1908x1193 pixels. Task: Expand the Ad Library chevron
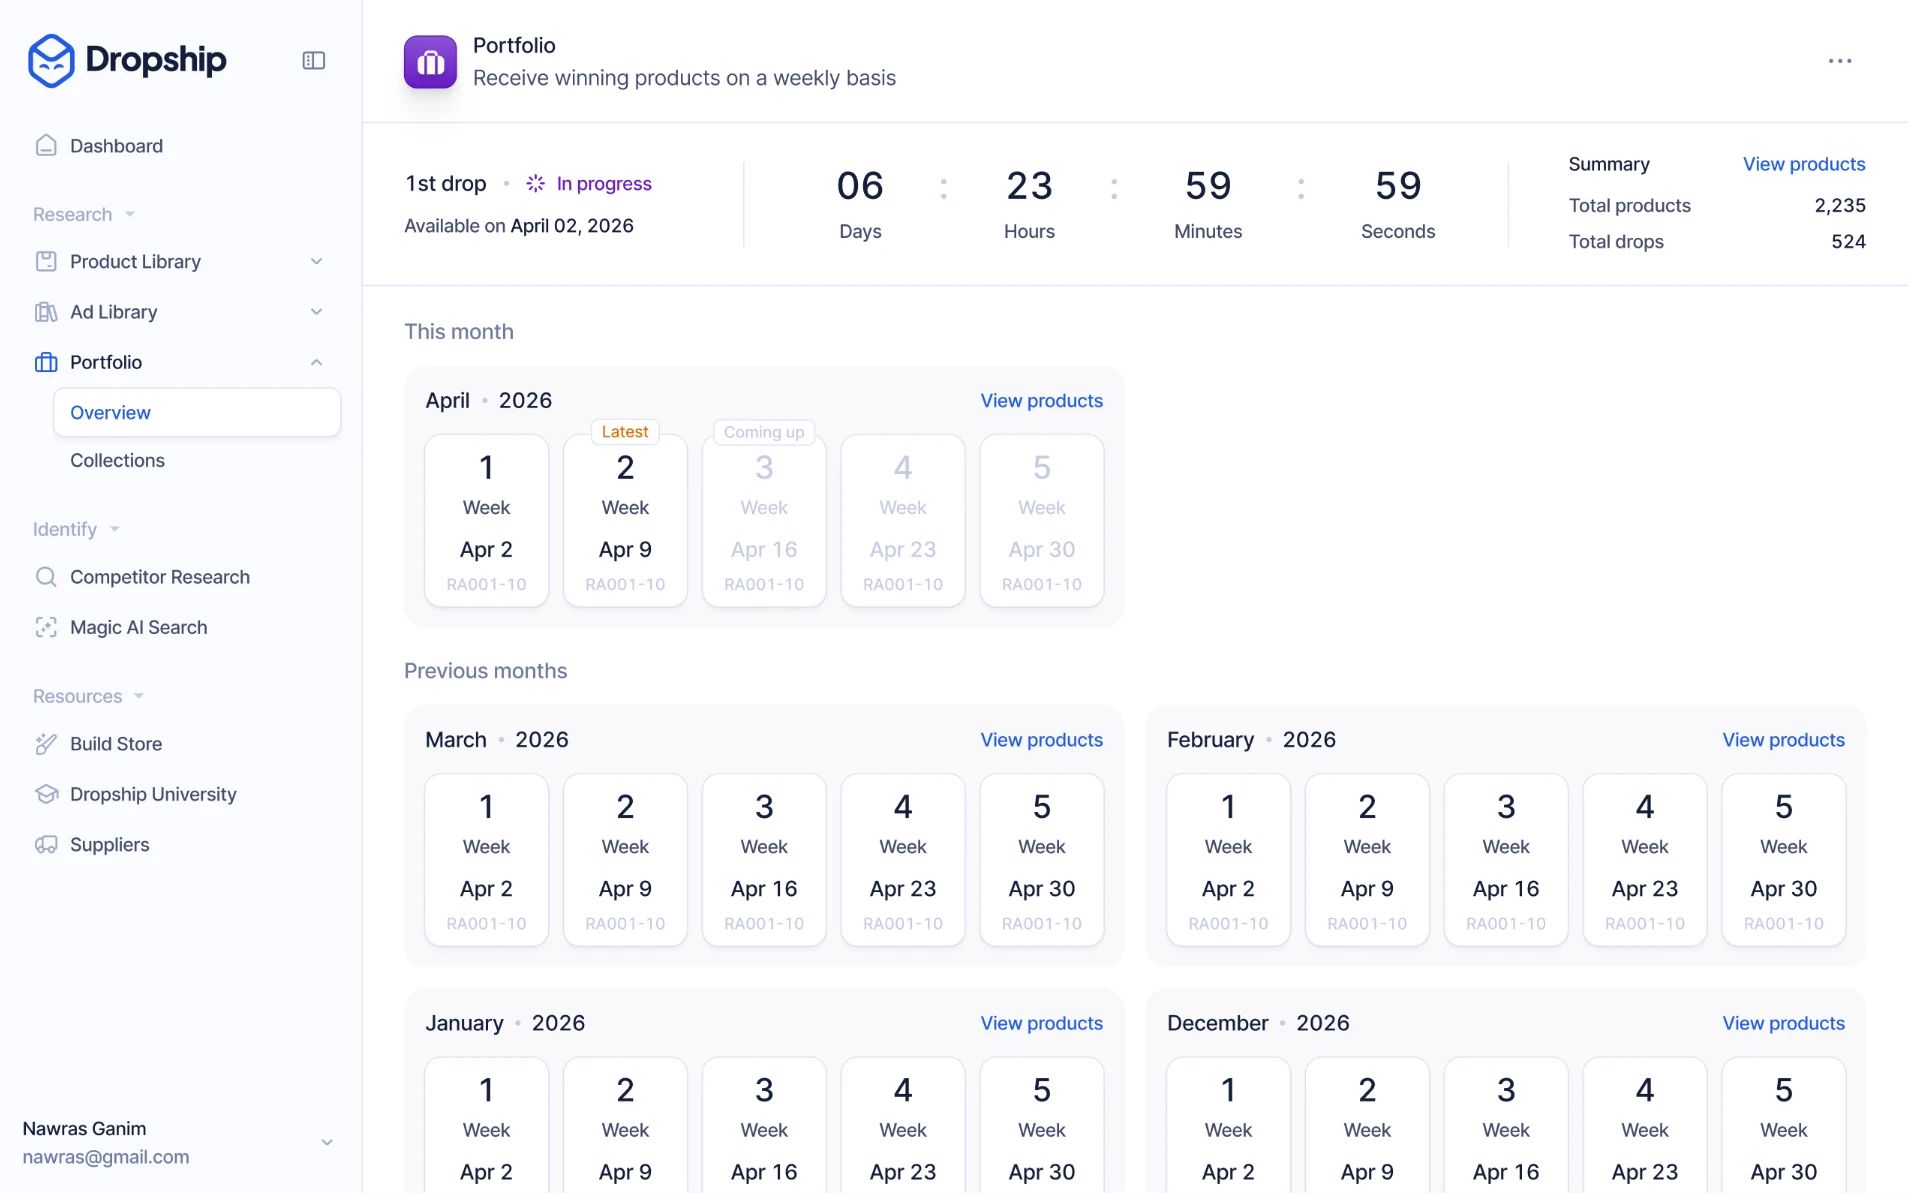click(x=316, y=312)
